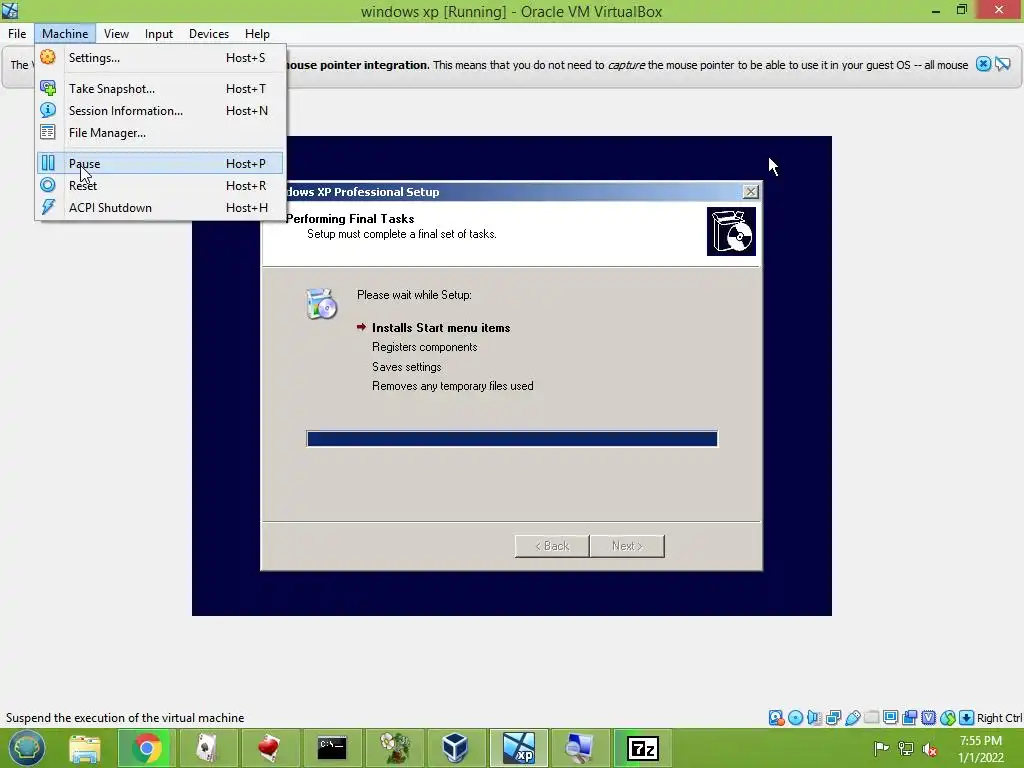Open Solitaire spade card on taskbar
This screenshot has height=768, width=1024.
207,748
